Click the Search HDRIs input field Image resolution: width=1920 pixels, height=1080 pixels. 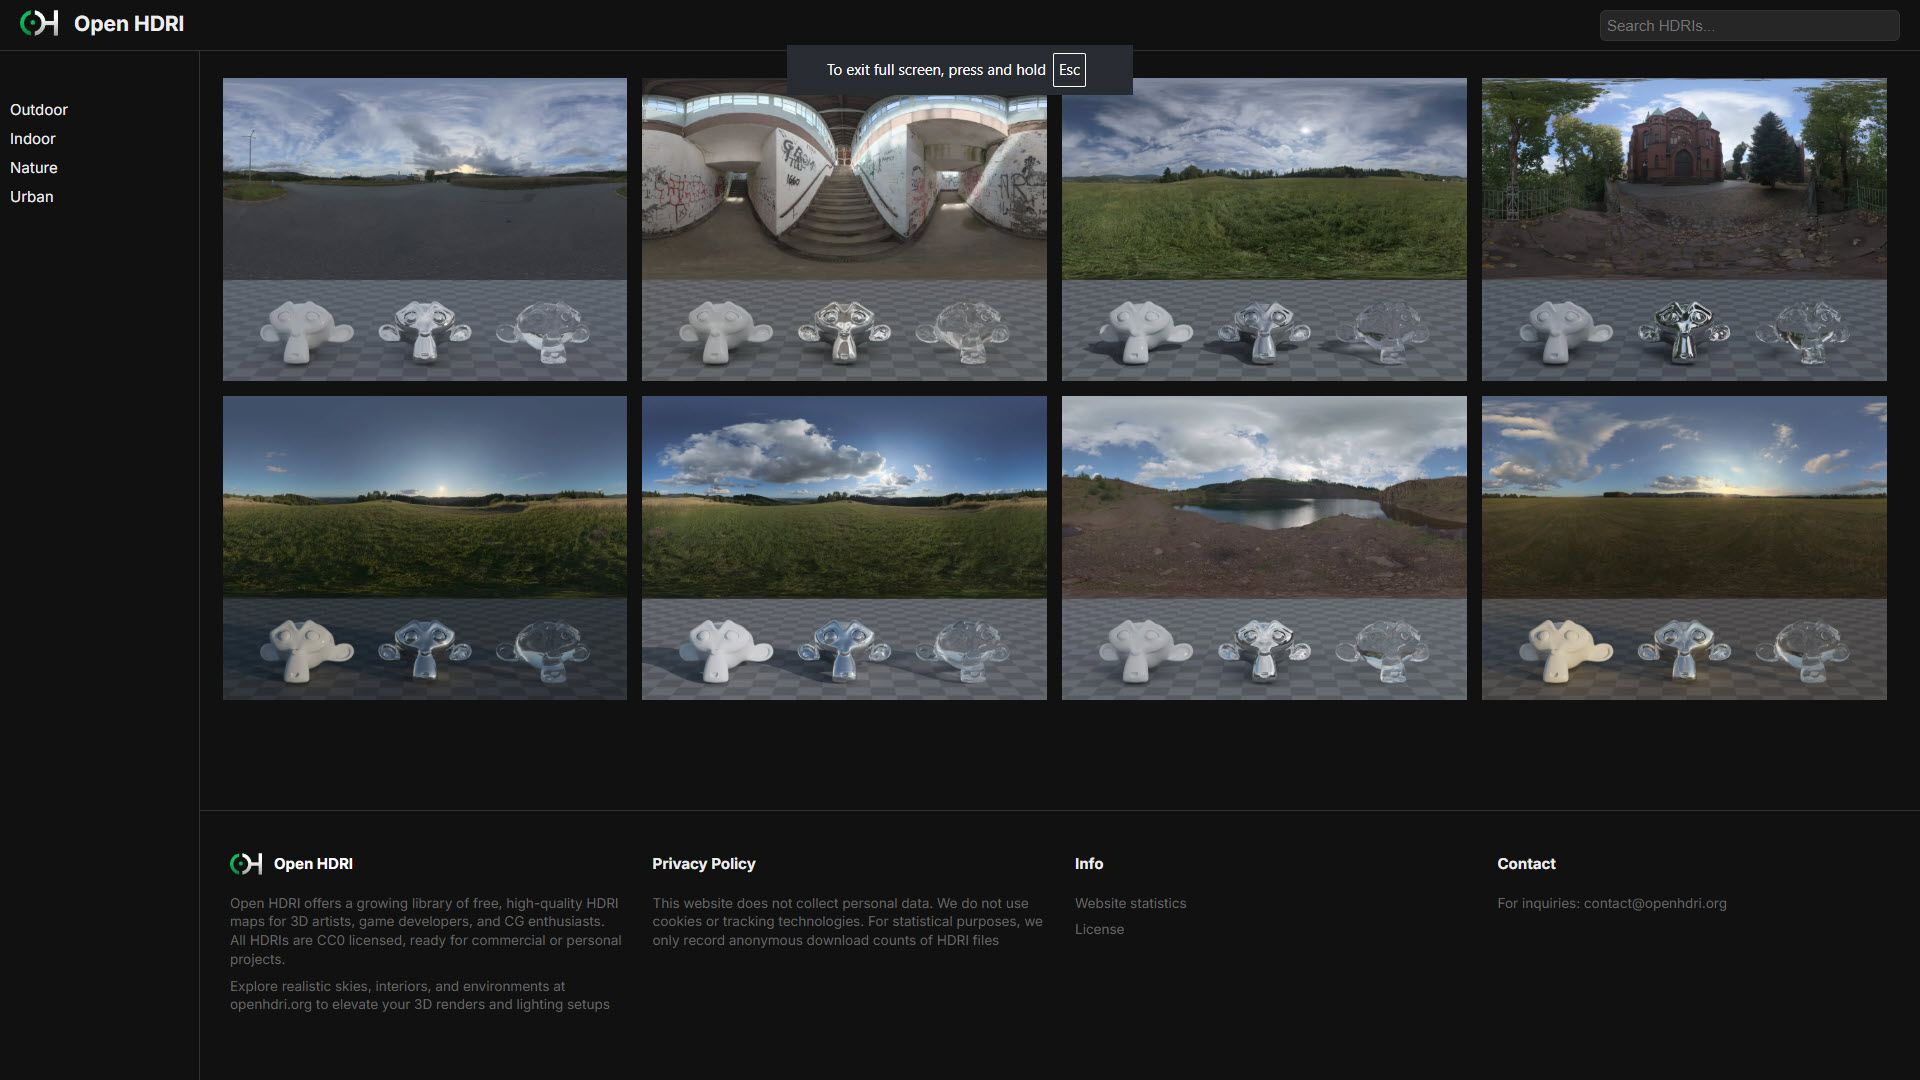tap(1748, 26)
